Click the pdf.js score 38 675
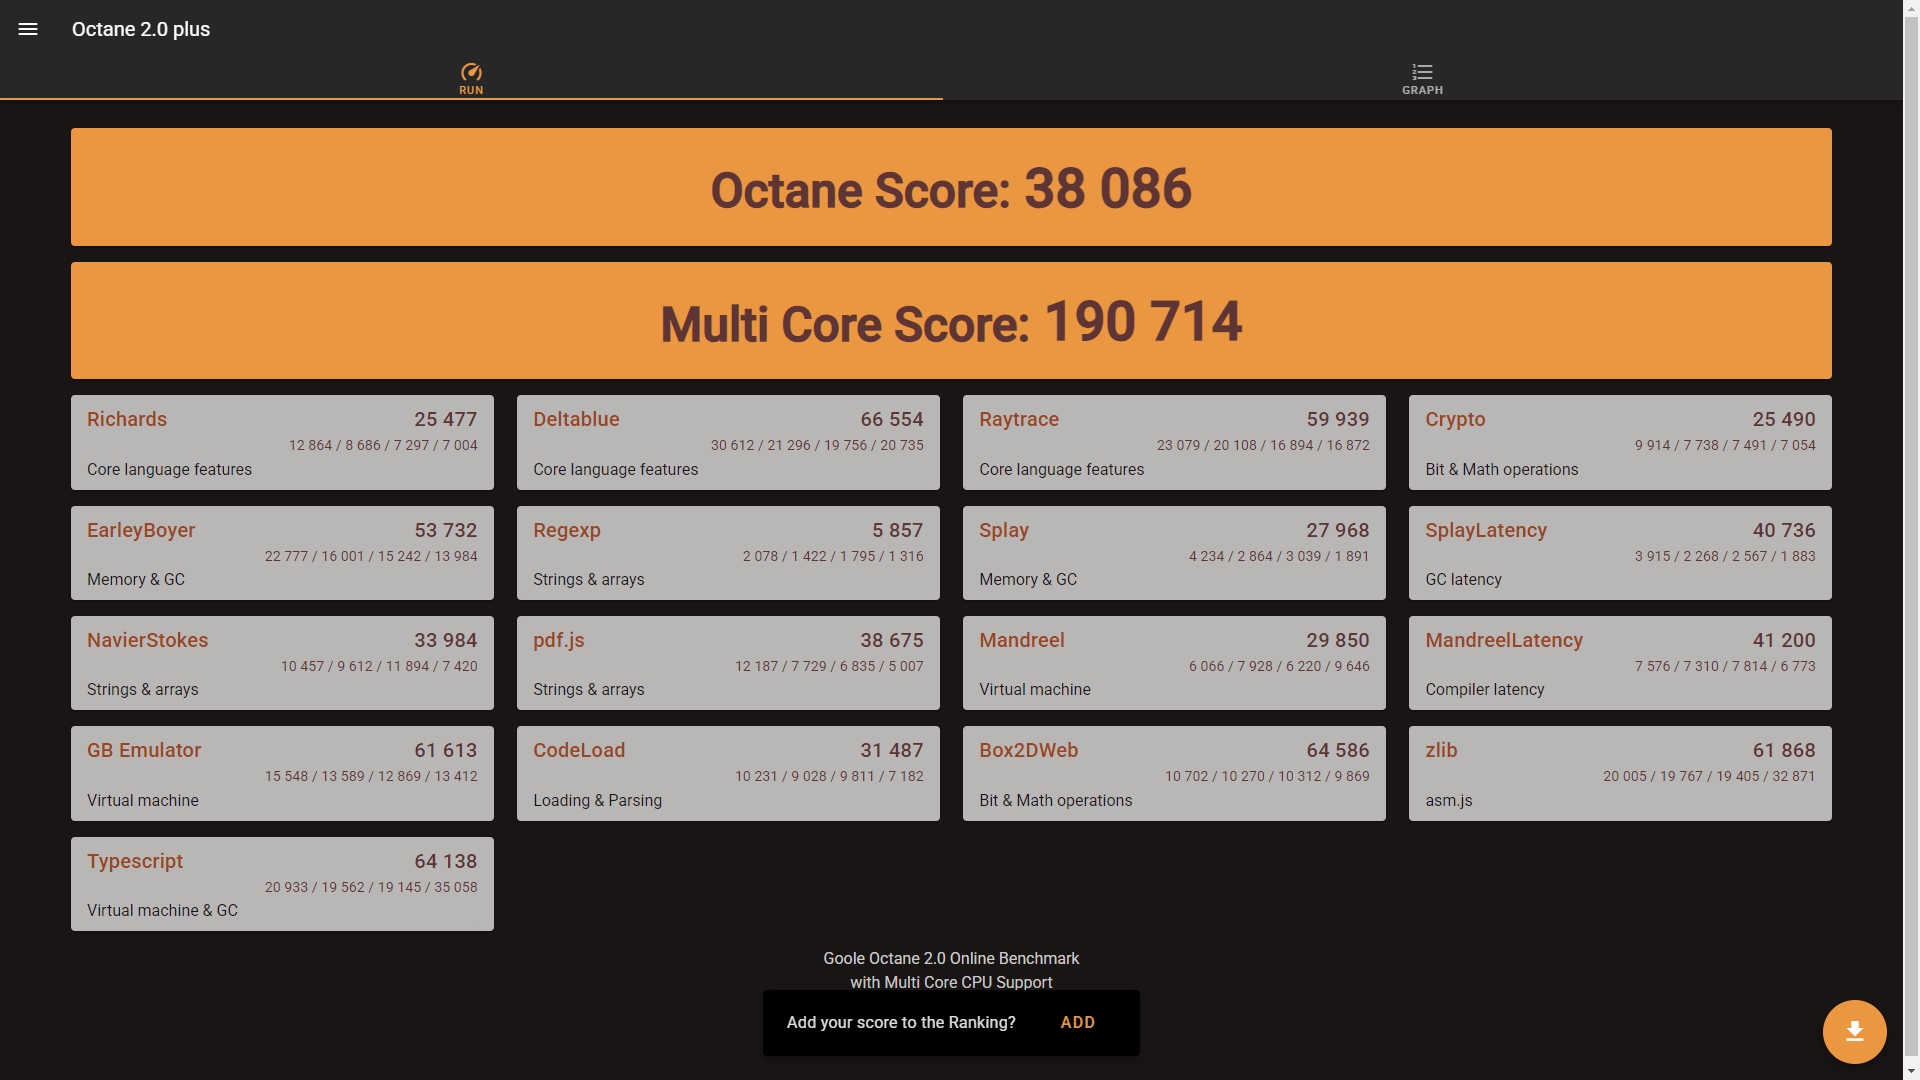 coord(892,640)
